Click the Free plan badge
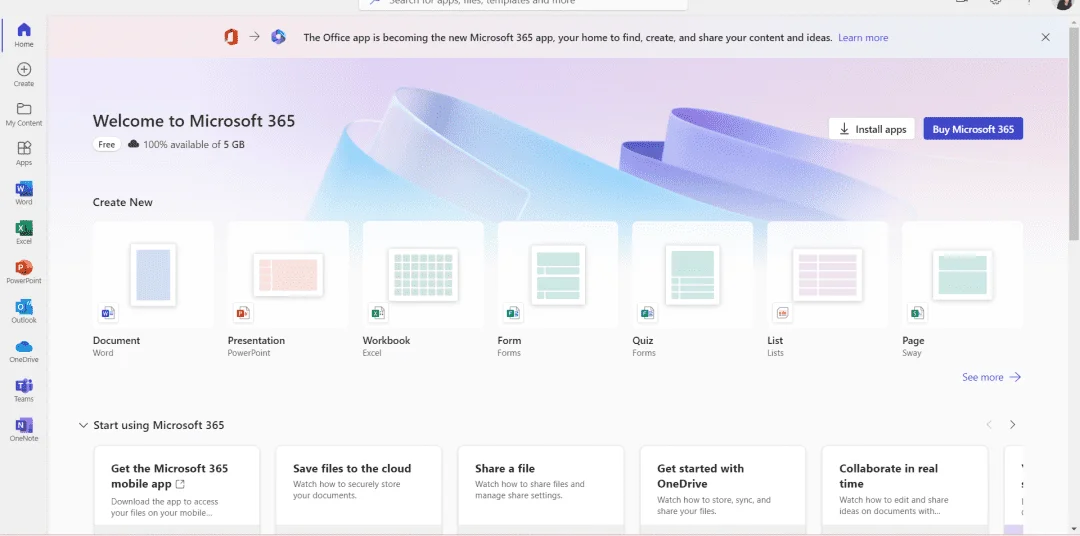 107,145
